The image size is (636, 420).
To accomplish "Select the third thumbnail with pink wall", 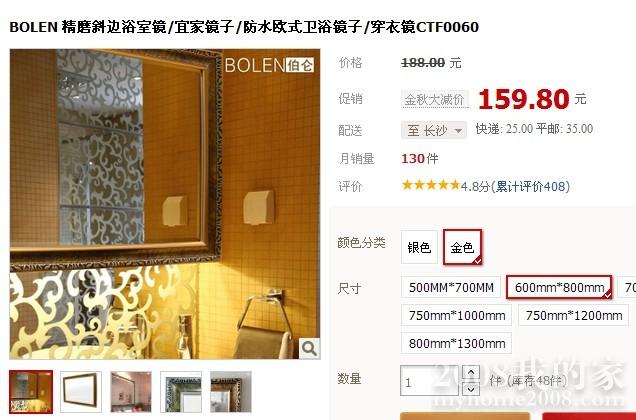I will pos(131,392).
